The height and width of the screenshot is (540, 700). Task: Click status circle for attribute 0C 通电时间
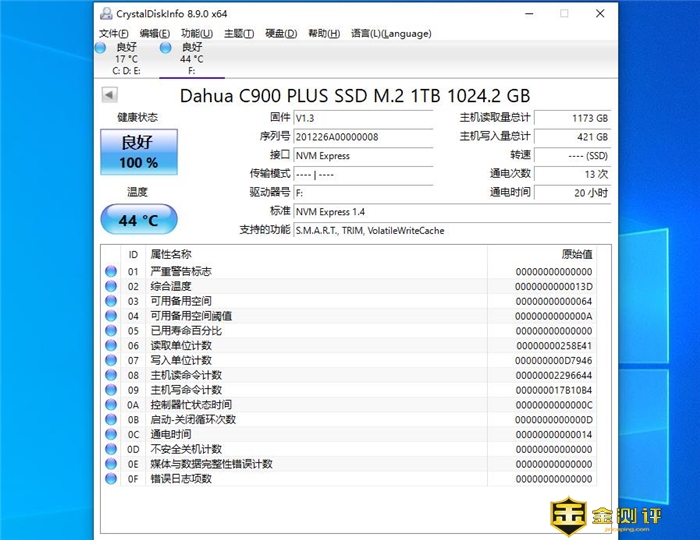coord(110,435)
